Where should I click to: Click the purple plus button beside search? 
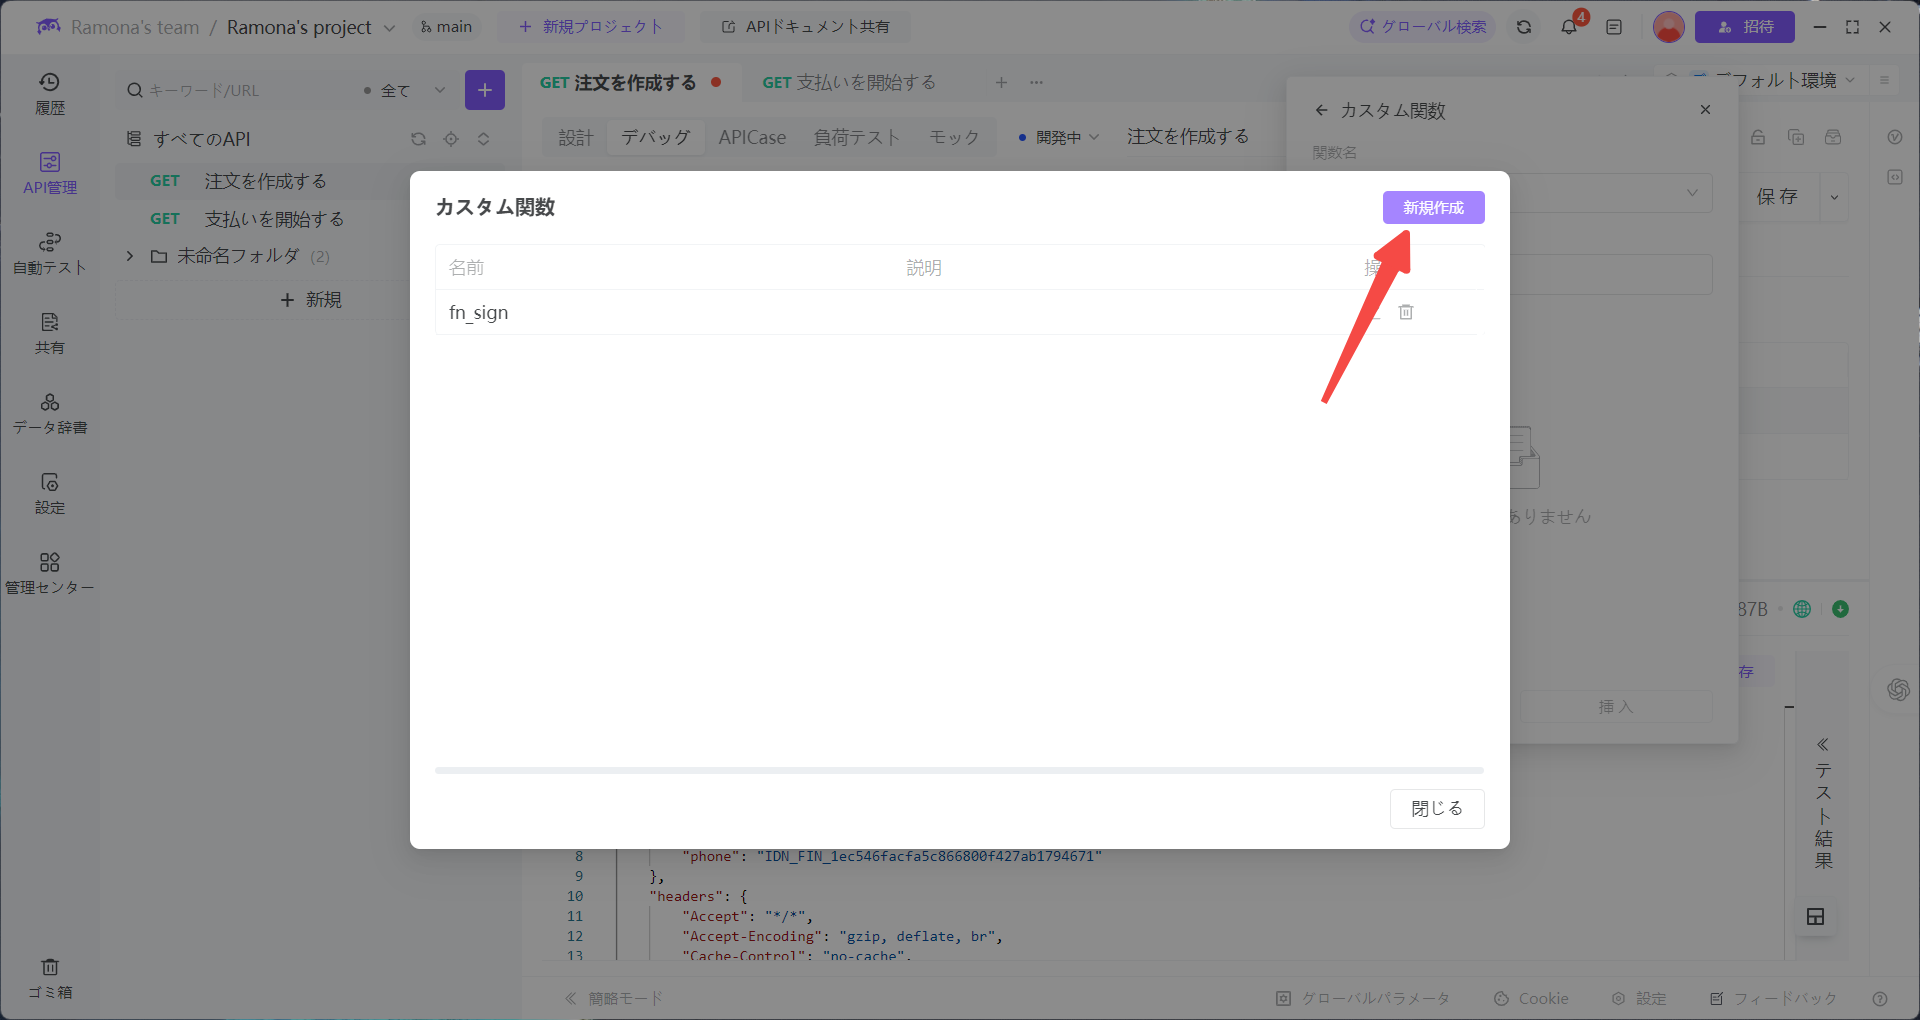coord(485,90)
